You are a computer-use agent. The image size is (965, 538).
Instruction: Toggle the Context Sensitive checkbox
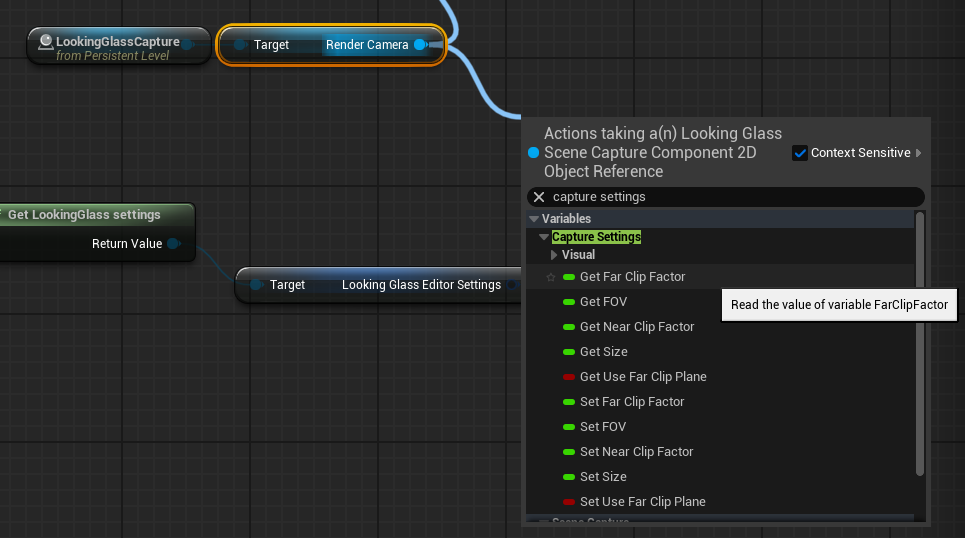[x=800, y=153]
